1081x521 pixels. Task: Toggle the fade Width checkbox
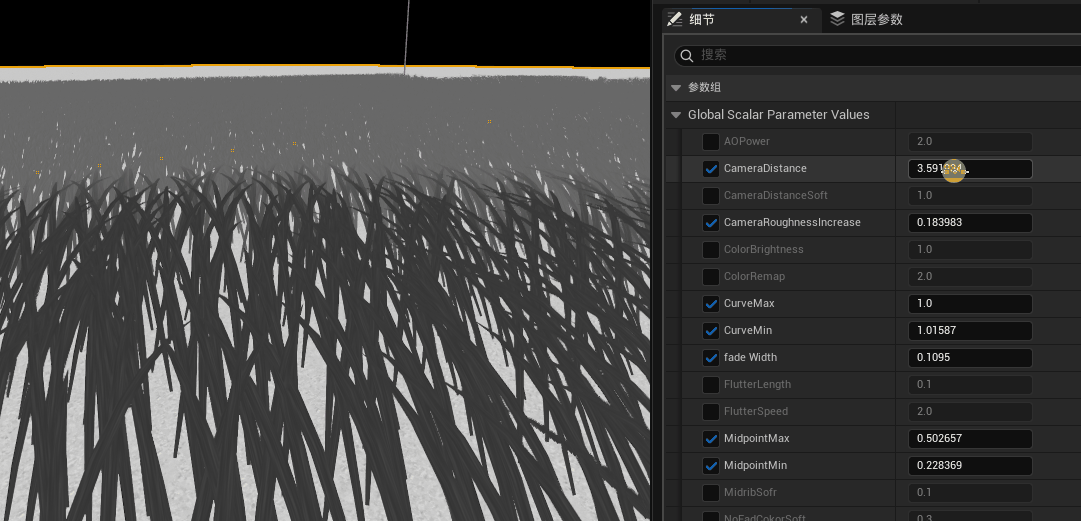pos(711,358)
